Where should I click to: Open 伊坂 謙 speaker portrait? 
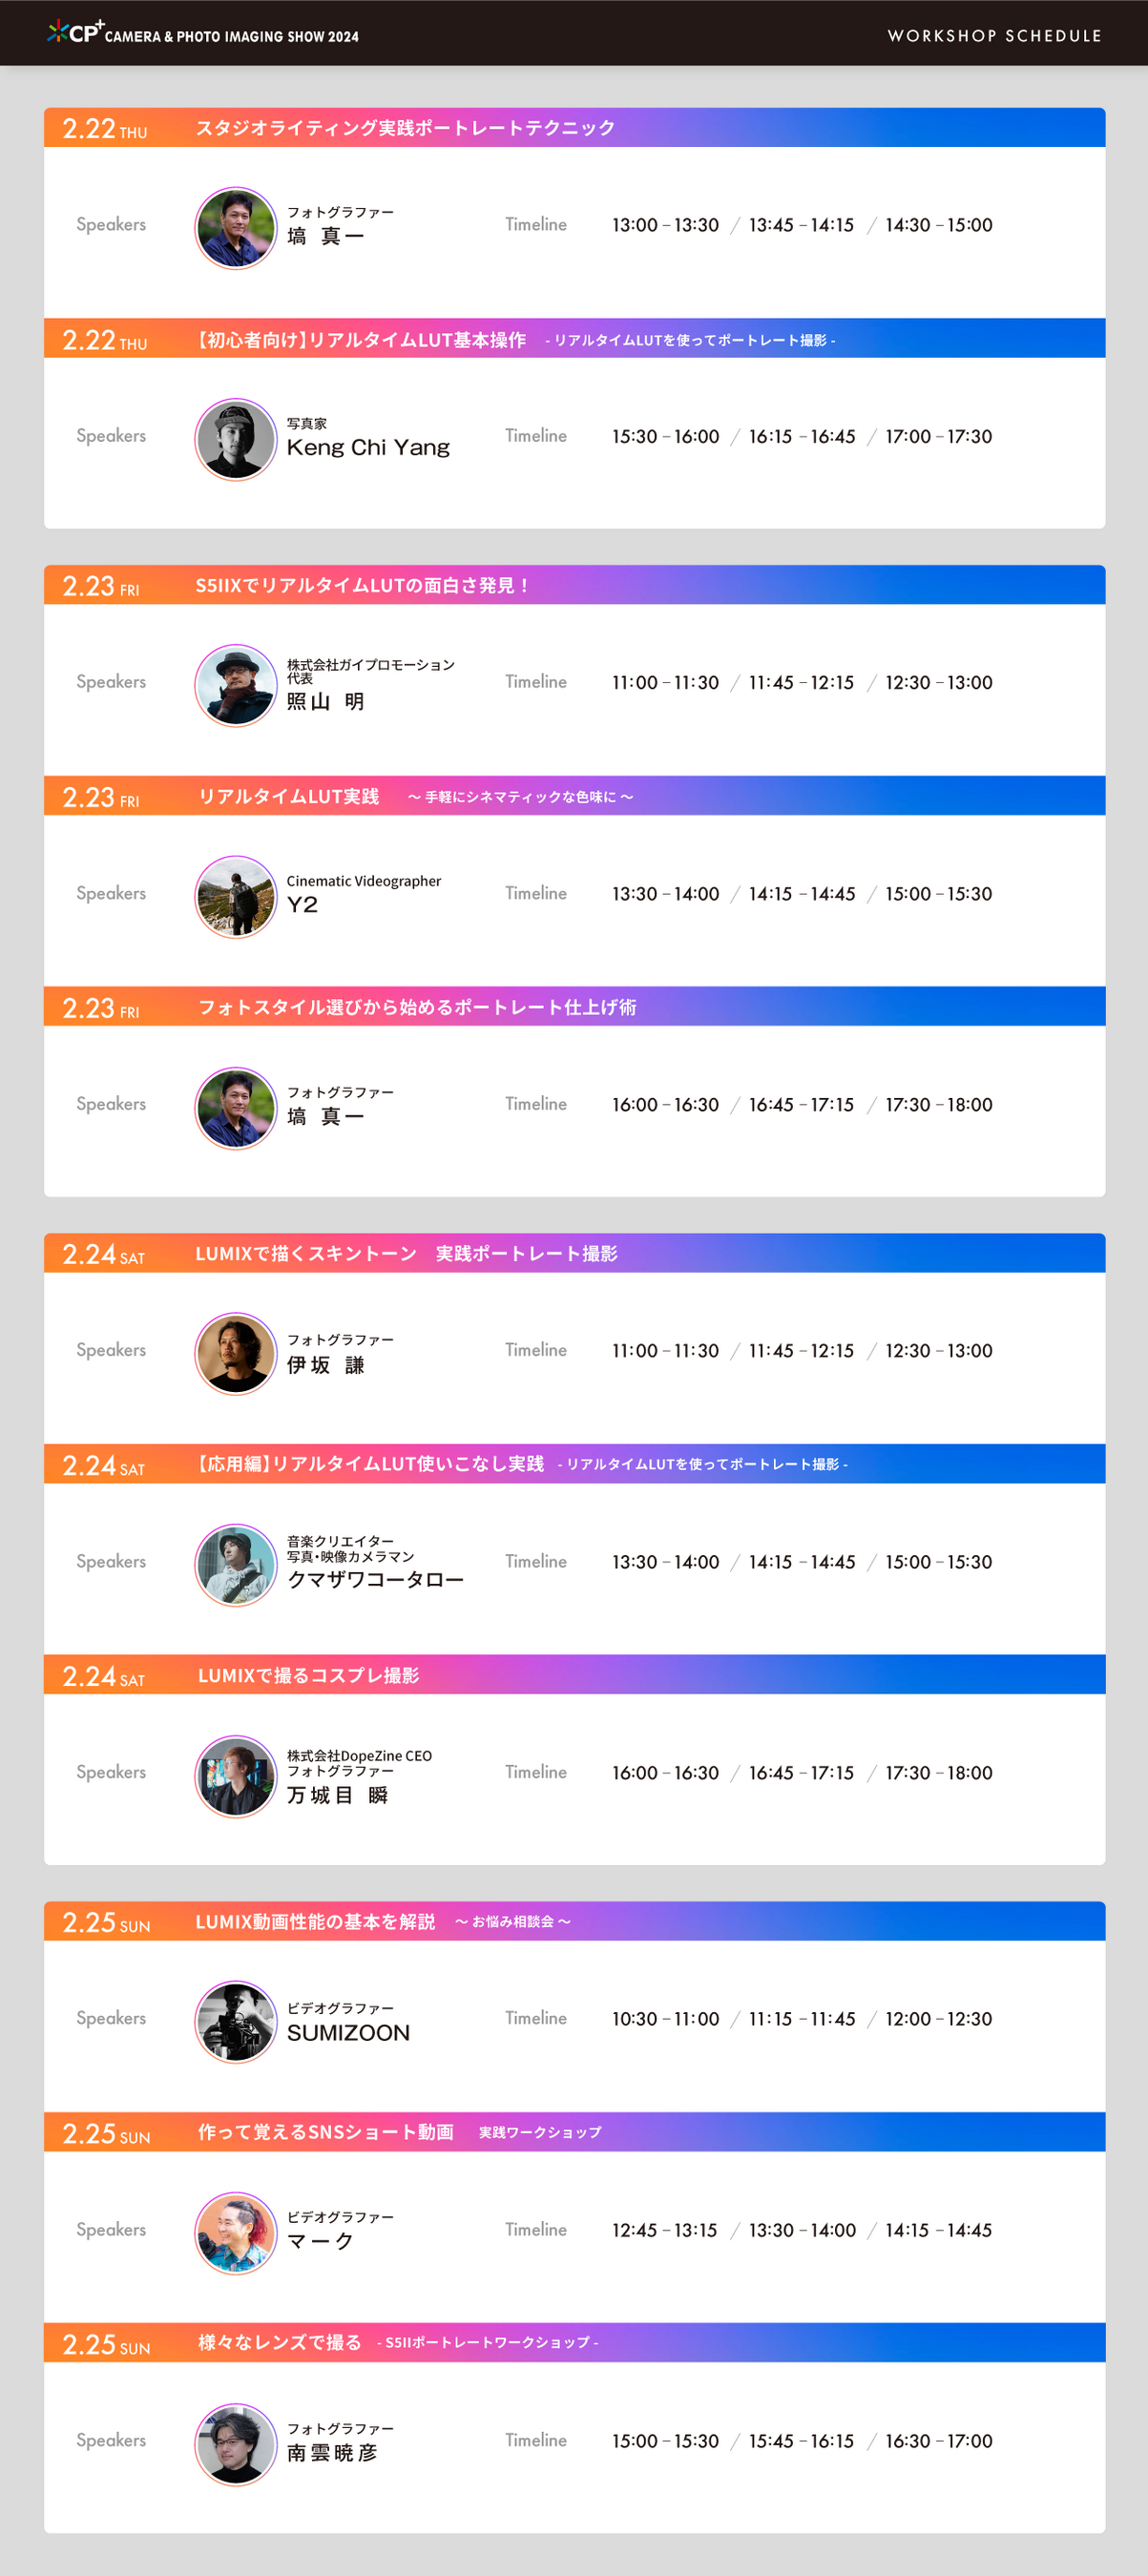click(x=235, y=1353)
